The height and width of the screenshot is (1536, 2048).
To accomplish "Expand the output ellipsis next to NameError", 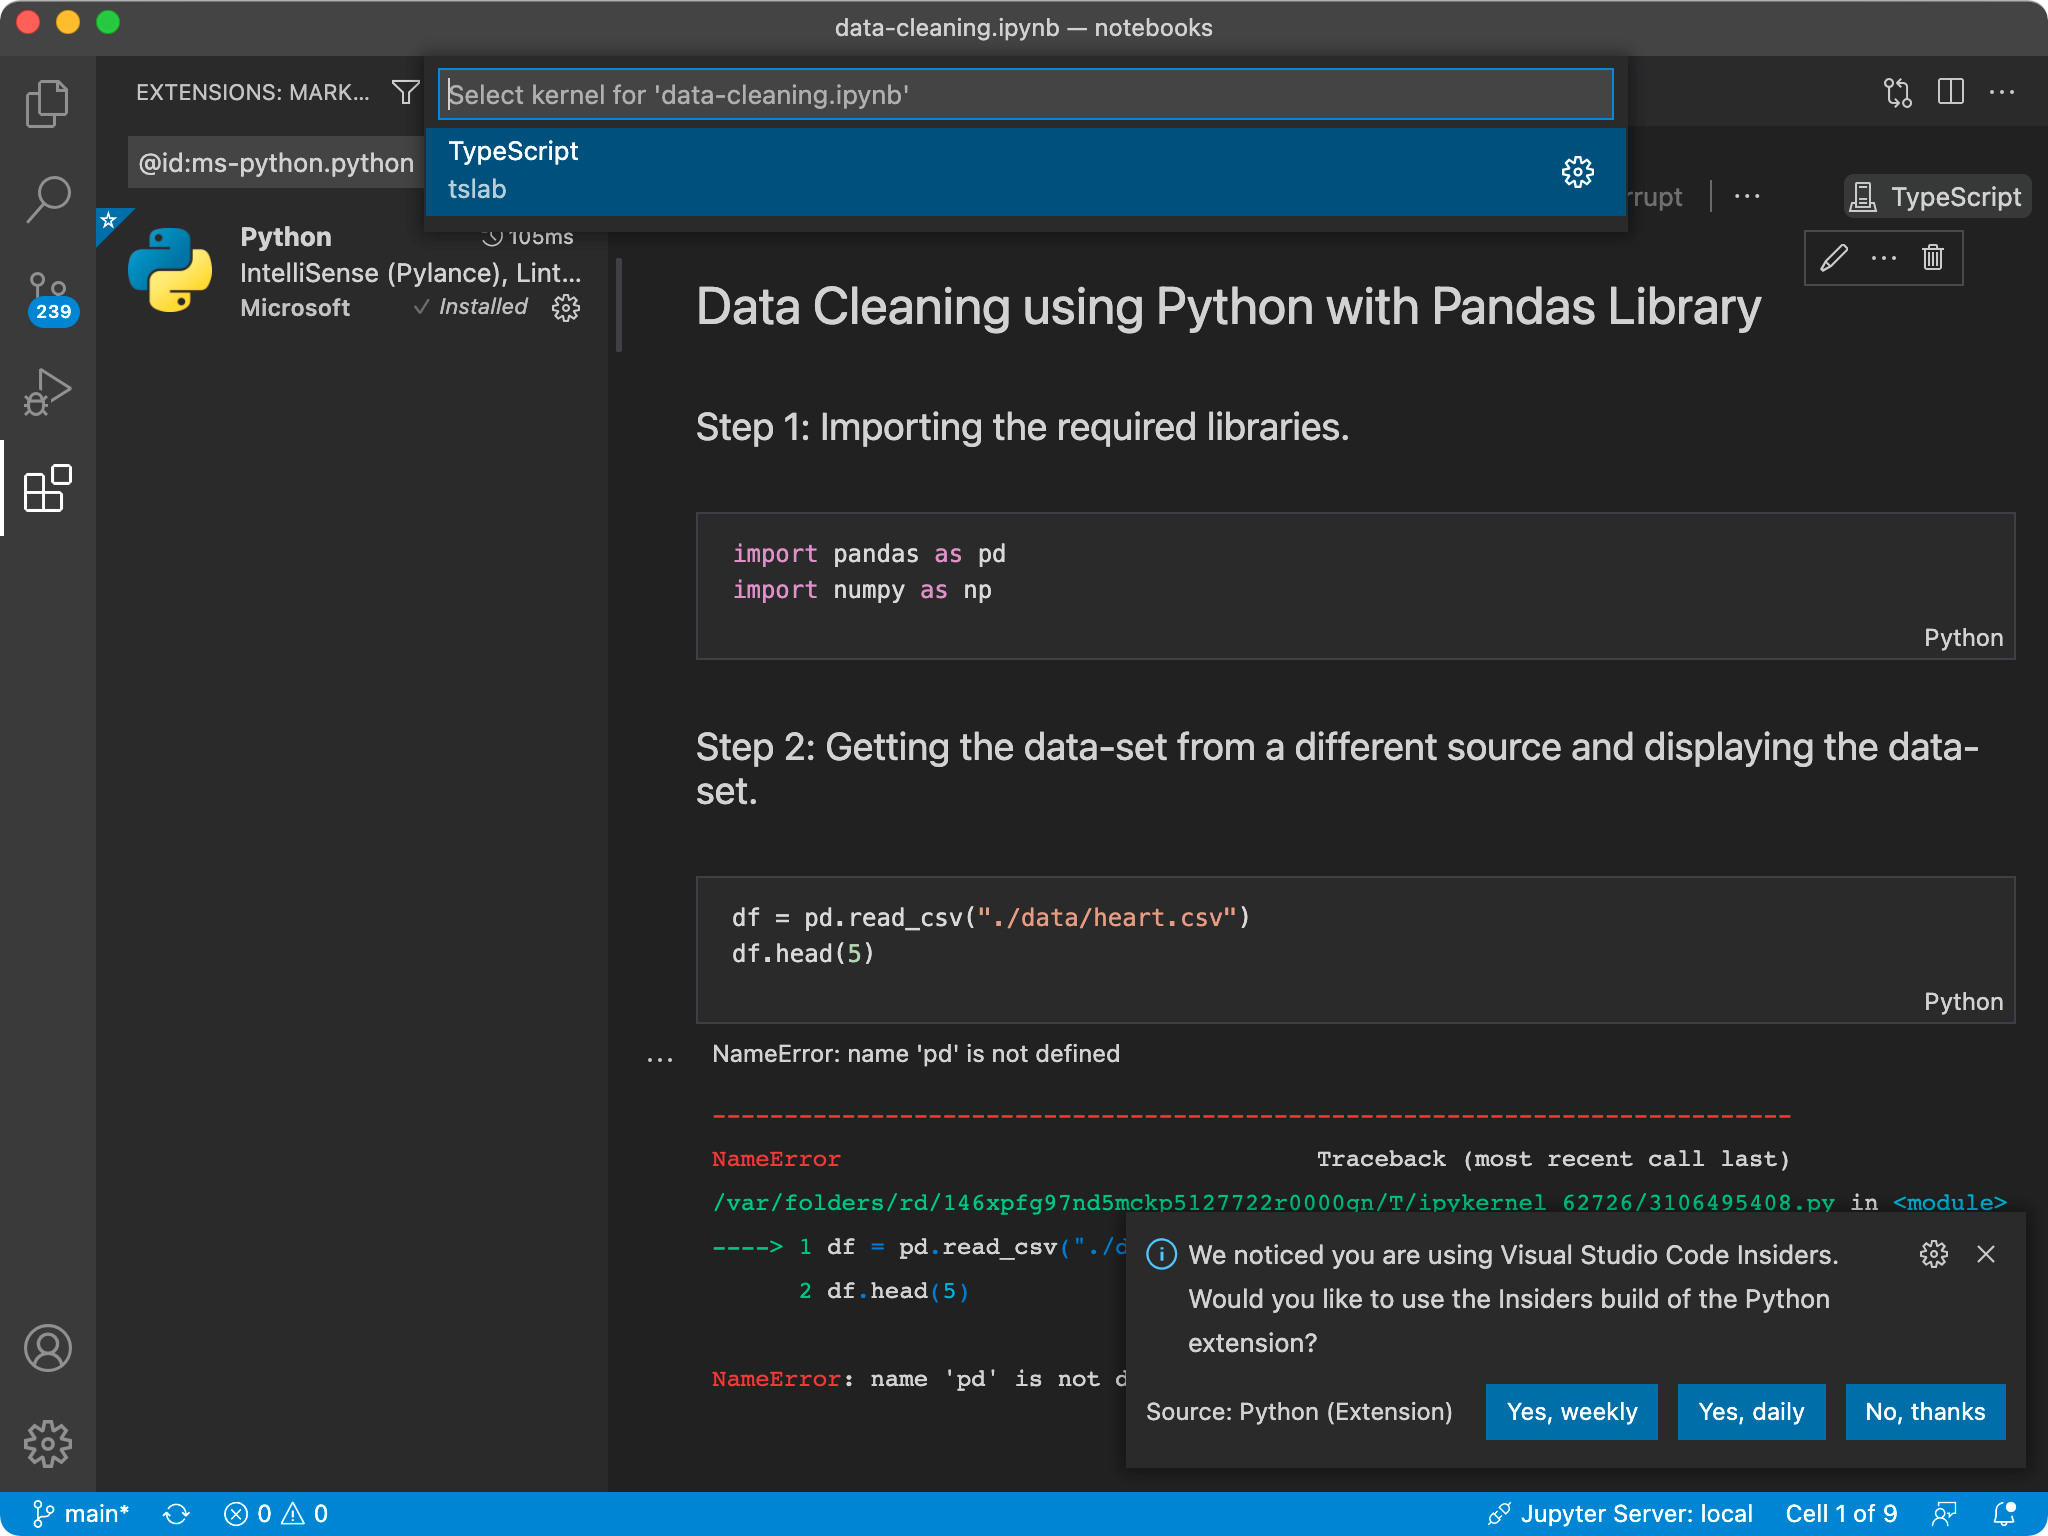I will click(x=660, y=1058).
